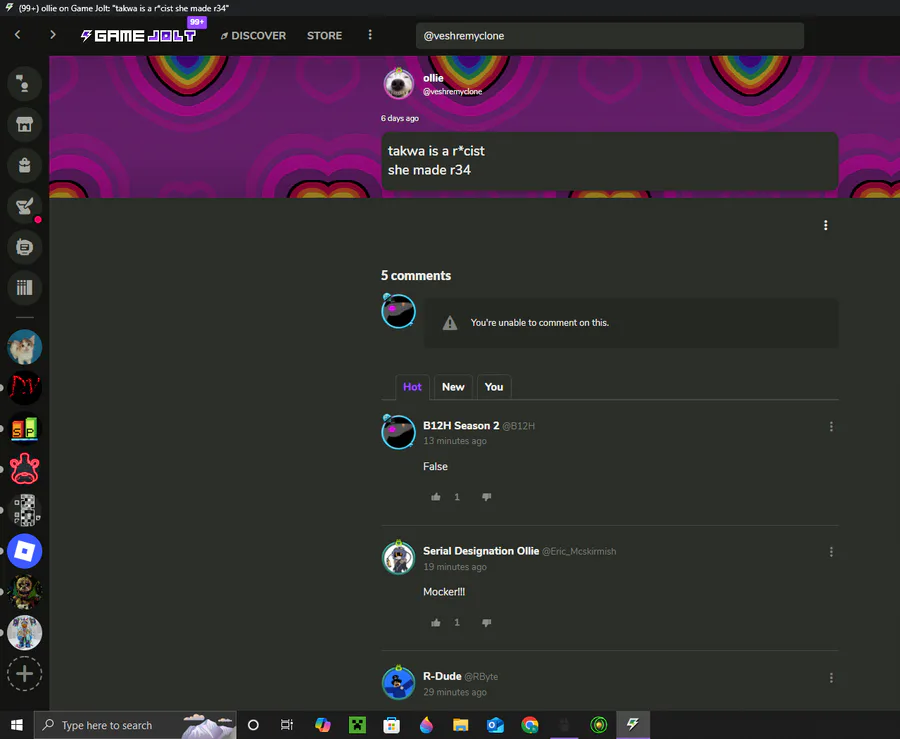Go forward with the right arrow
Viewport: 900px width, 739px height.
pyautogui.click(x=53, y=35)
